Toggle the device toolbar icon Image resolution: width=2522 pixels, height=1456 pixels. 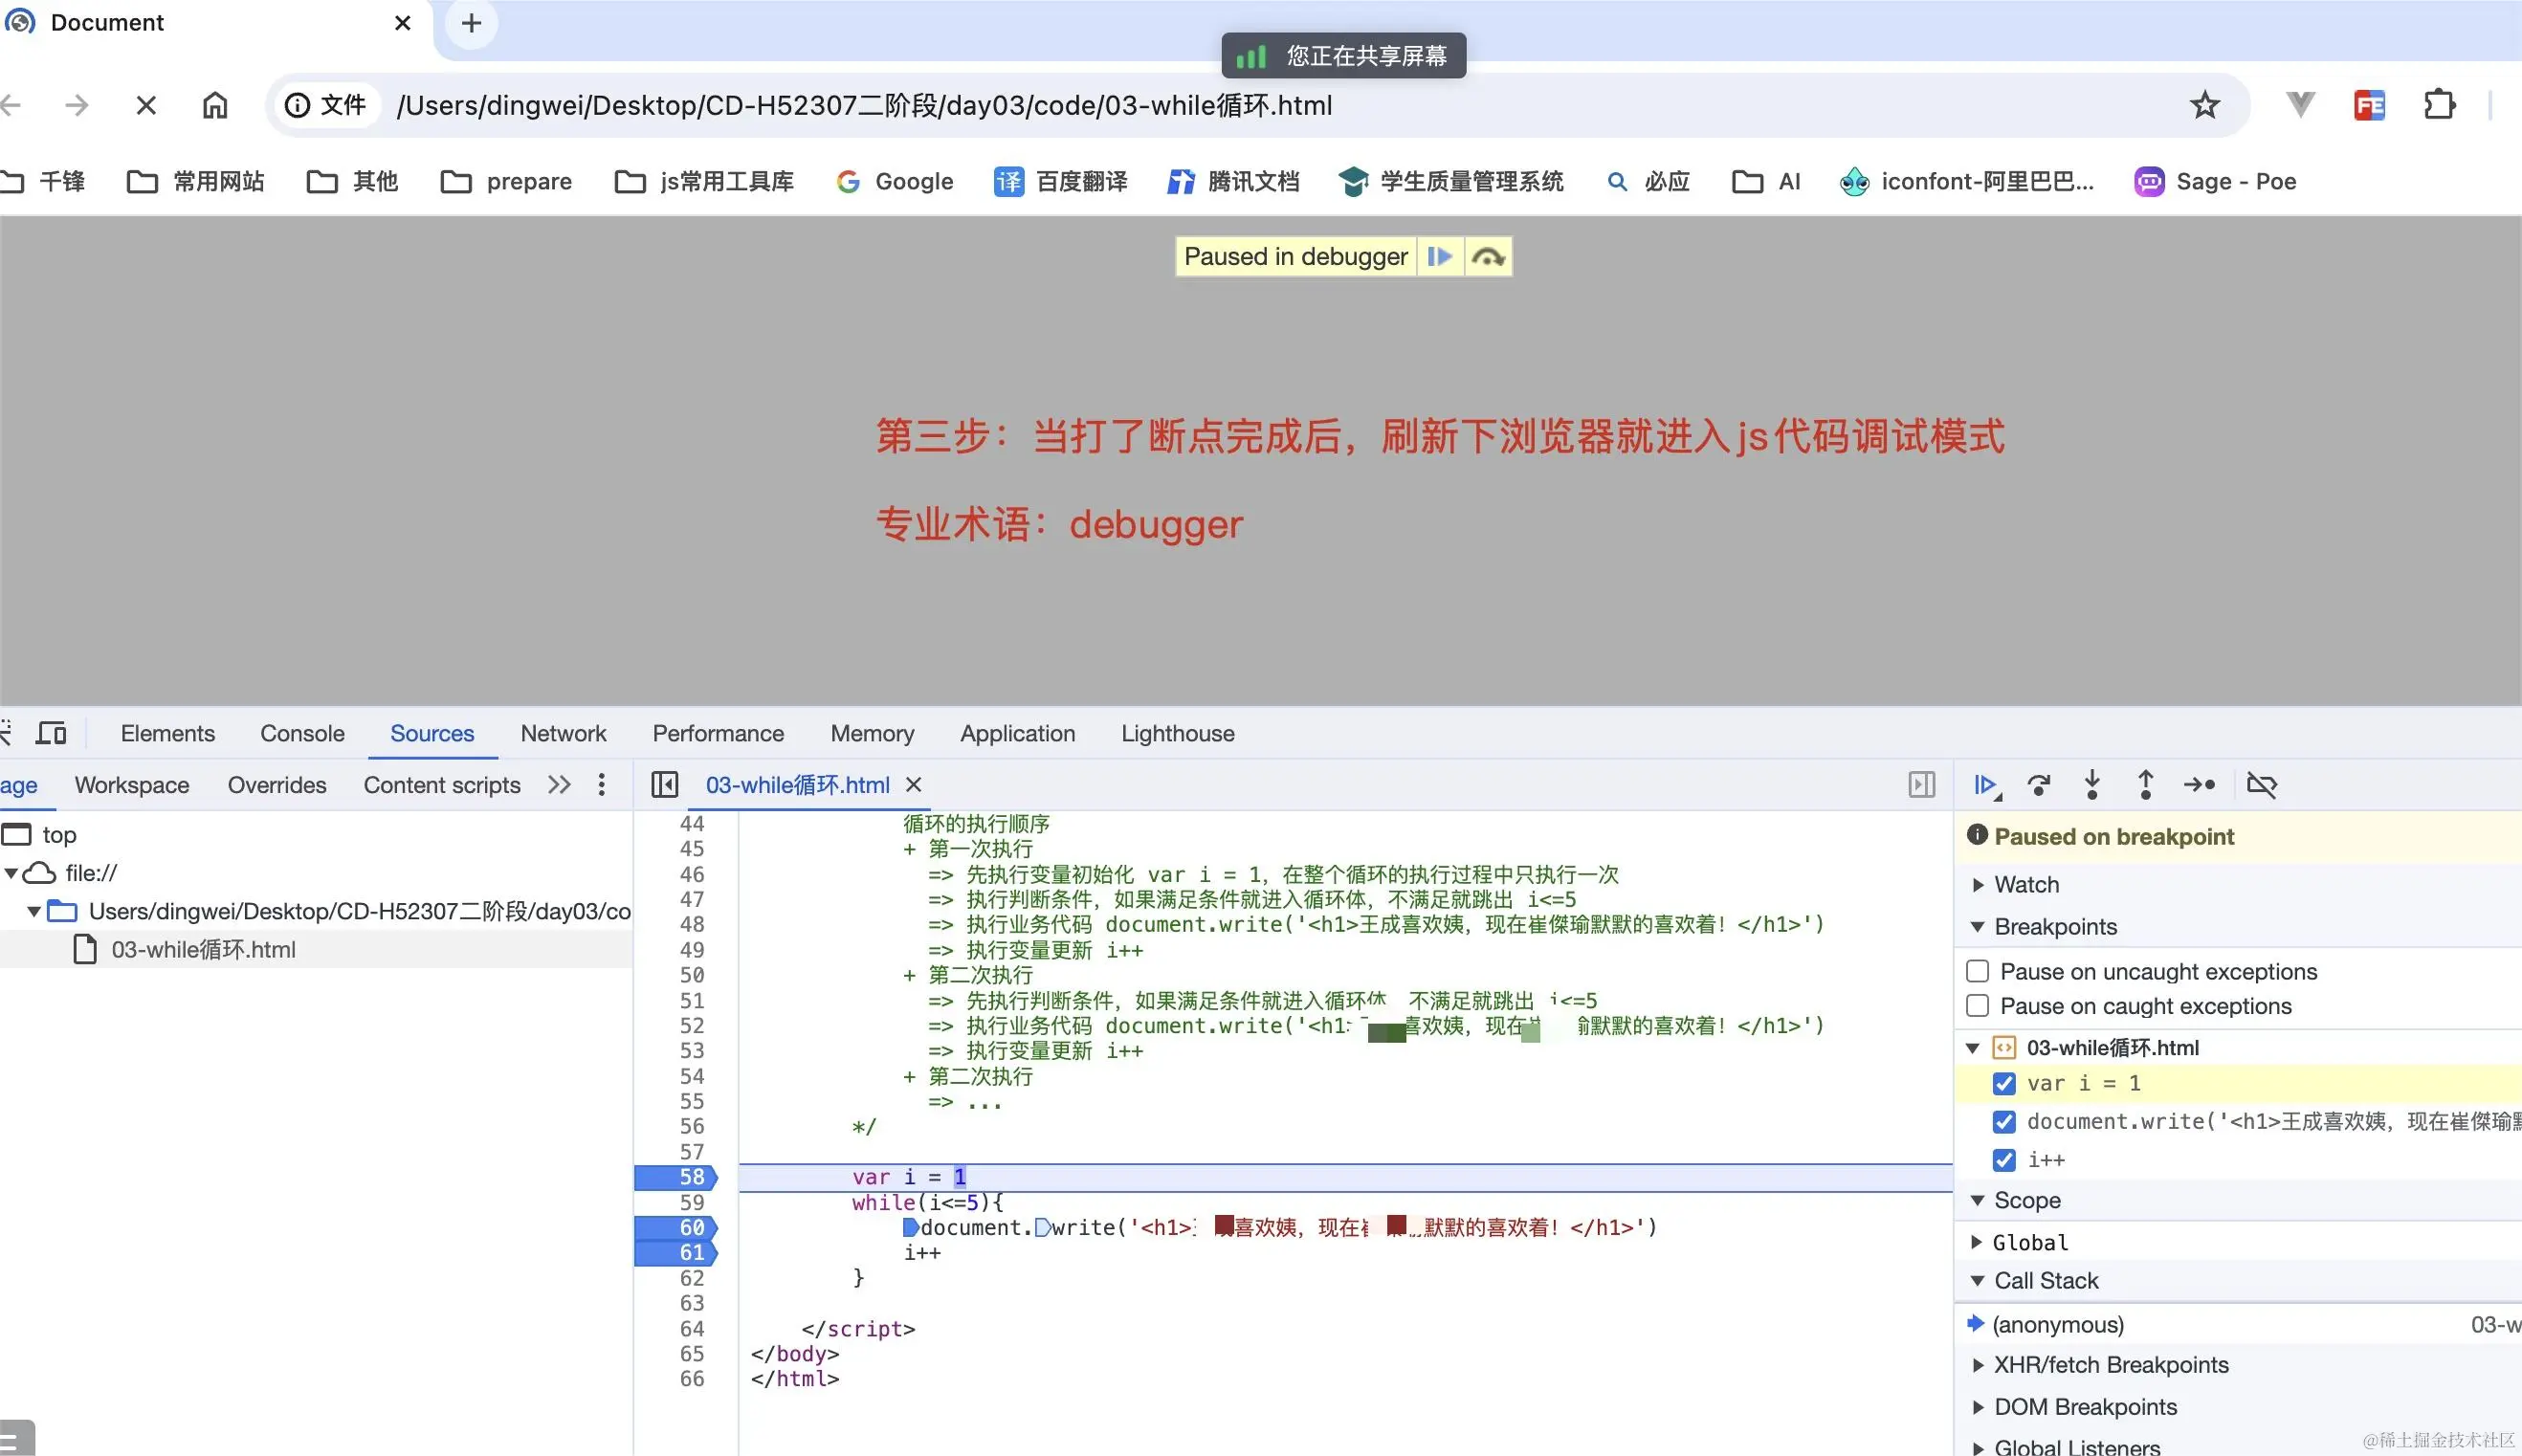51,733
